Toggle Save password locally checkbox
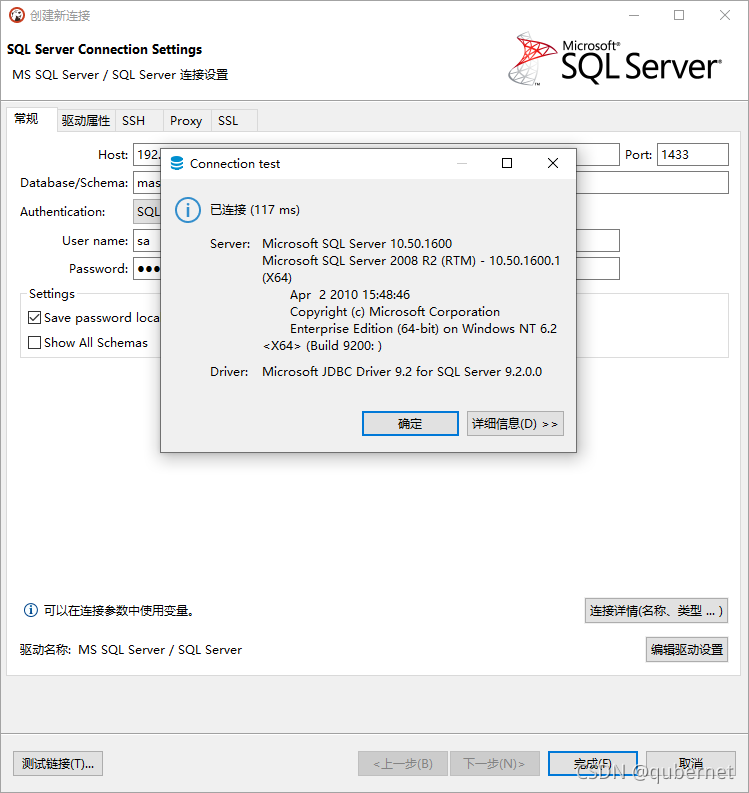The height and width of the screenshot is (793, 749). click(x=34, y=318)
